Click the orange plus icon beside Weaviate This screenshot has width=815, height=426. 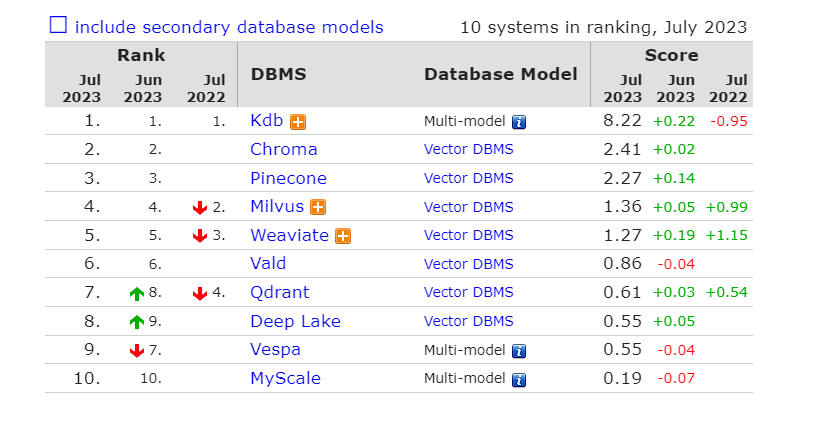pos(343,237)
